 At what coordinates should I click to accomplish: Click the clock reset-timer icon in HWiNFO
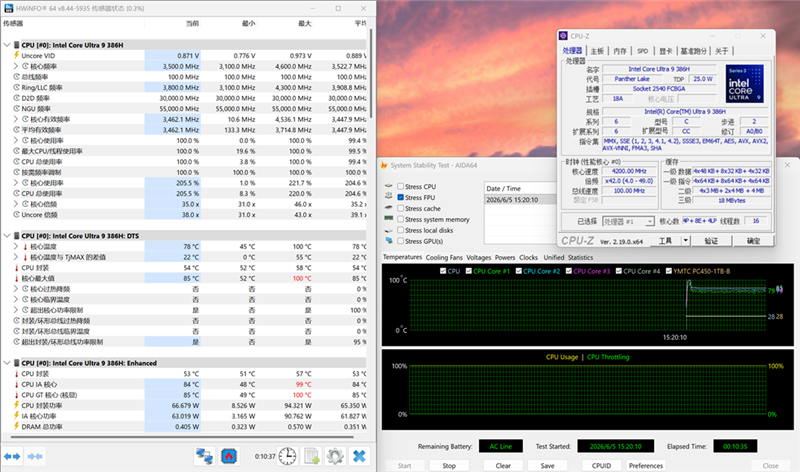pos(287,456)
